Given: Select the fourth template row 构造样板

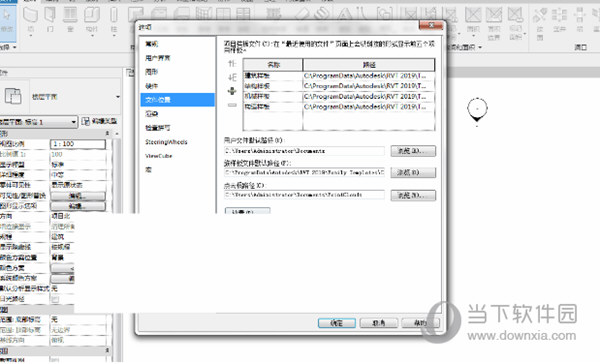Looking at the screenshot, I should coord(339,107).
